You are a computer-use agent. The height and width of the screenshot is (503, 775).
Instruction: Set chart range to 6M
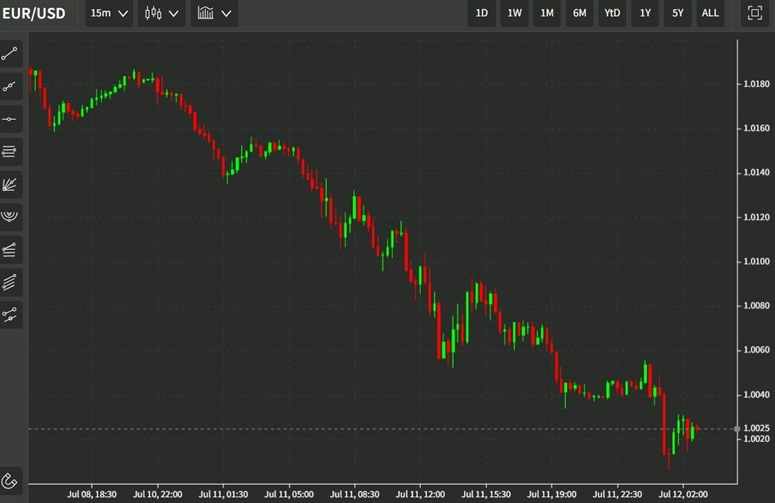(x=579, y=13)
